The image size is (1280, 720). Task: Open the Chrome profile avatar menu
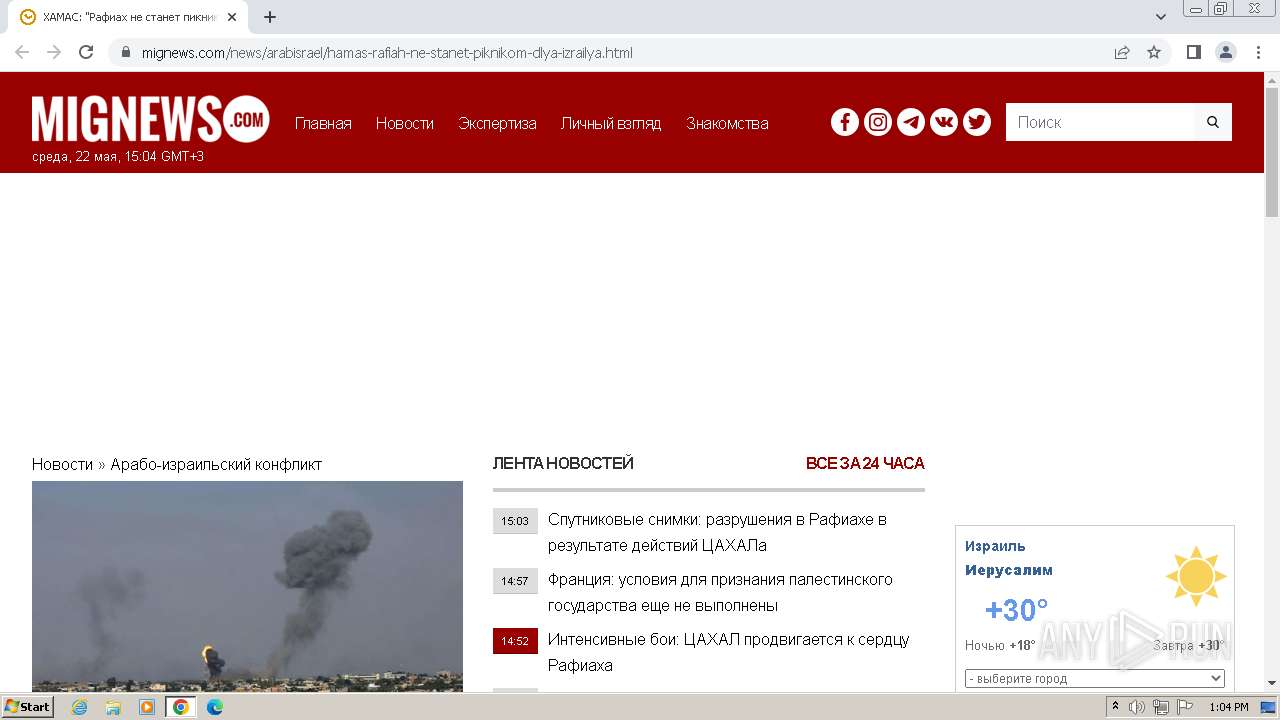(1226, 52)
